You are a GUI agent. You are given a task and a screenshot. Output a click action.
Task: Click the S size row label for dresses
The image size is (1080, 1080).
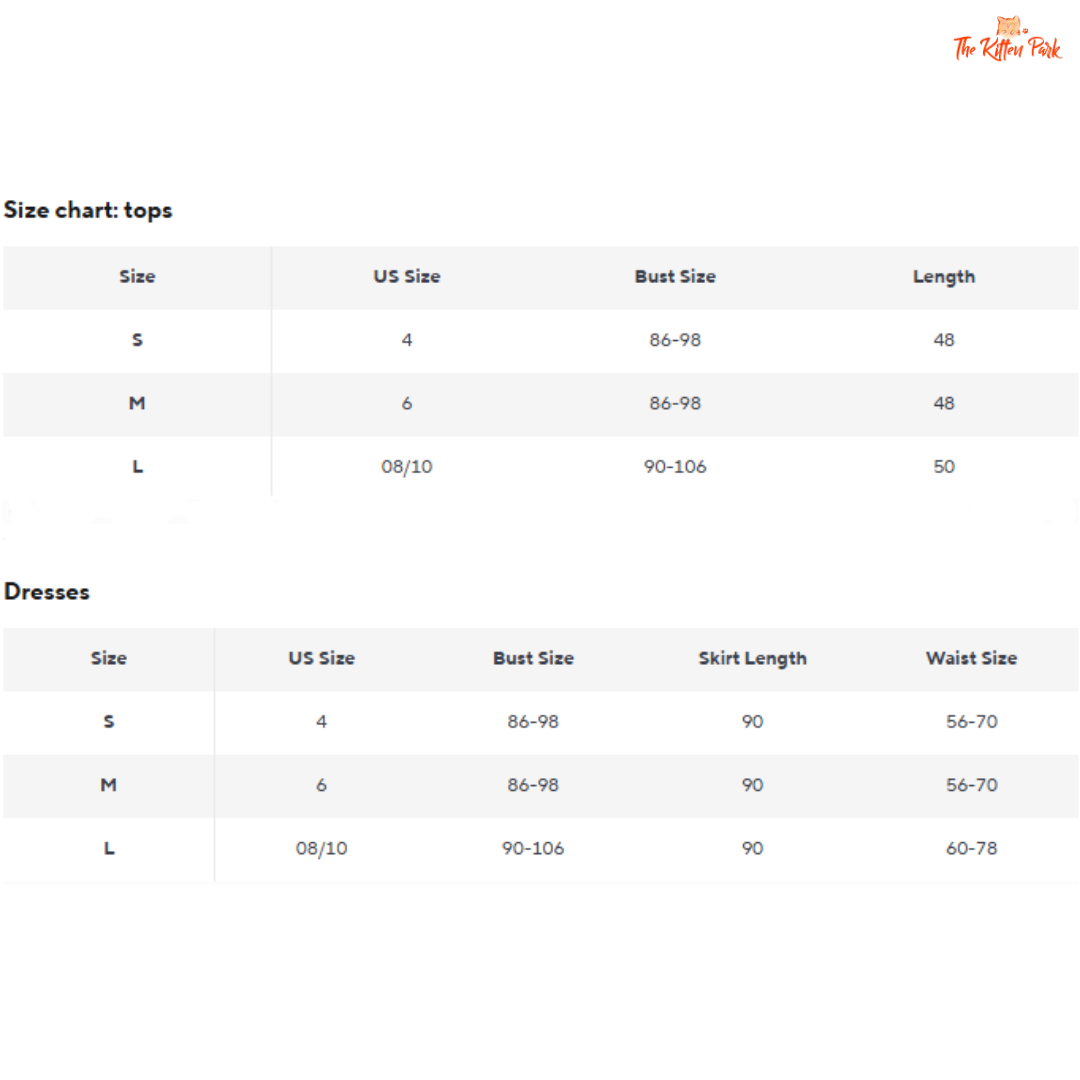[x=109, y=721]
